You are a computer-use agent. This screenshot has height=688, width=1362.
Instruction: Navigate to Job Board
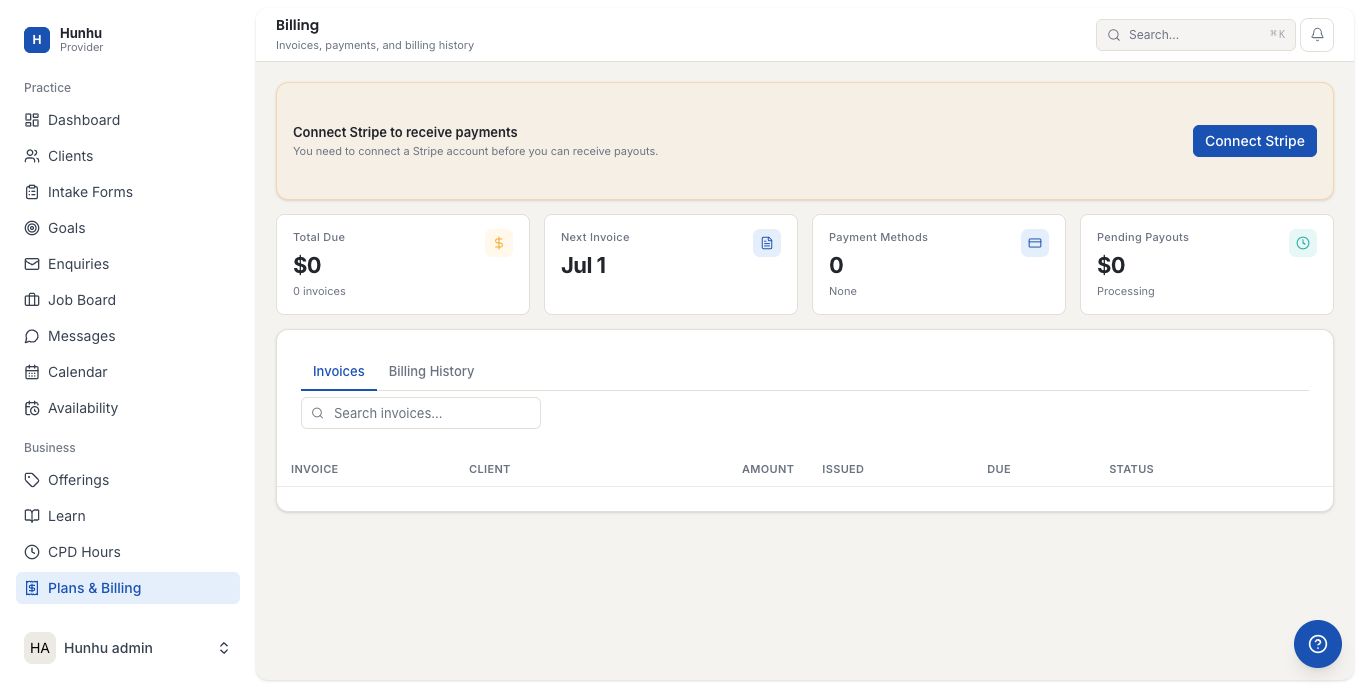click(128, 300)
